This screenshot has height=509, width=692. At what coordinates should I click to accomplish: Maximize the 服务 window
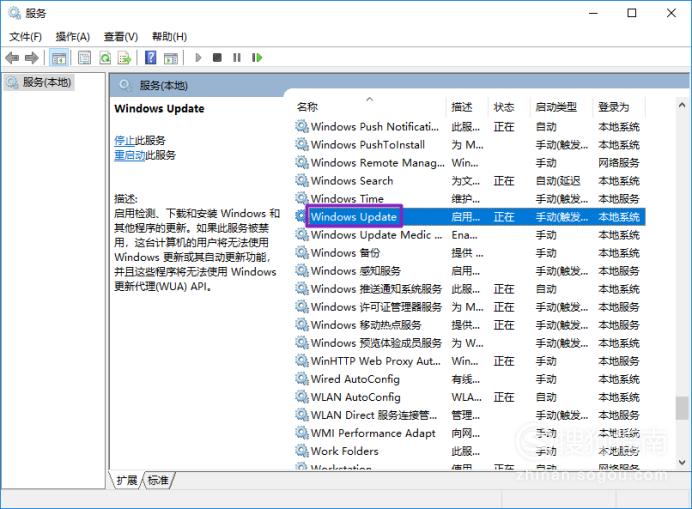[x=632, y=13]
